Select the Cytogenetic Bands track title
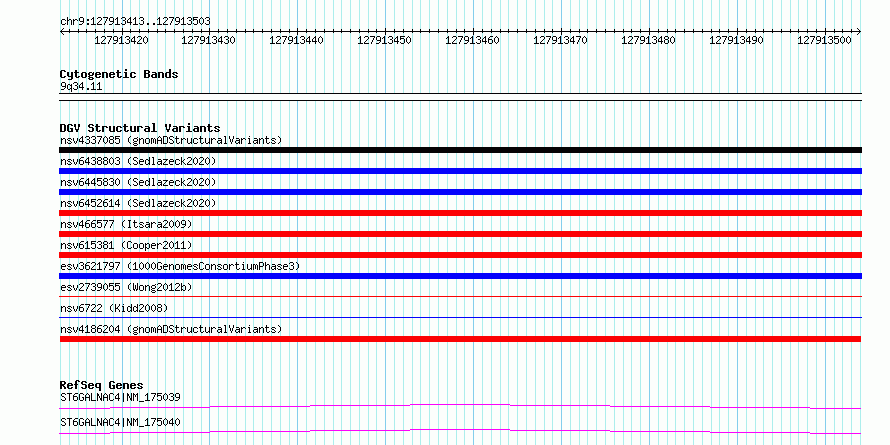The width and height of the screenshot is (890, 445). click(x=119, y=74)
